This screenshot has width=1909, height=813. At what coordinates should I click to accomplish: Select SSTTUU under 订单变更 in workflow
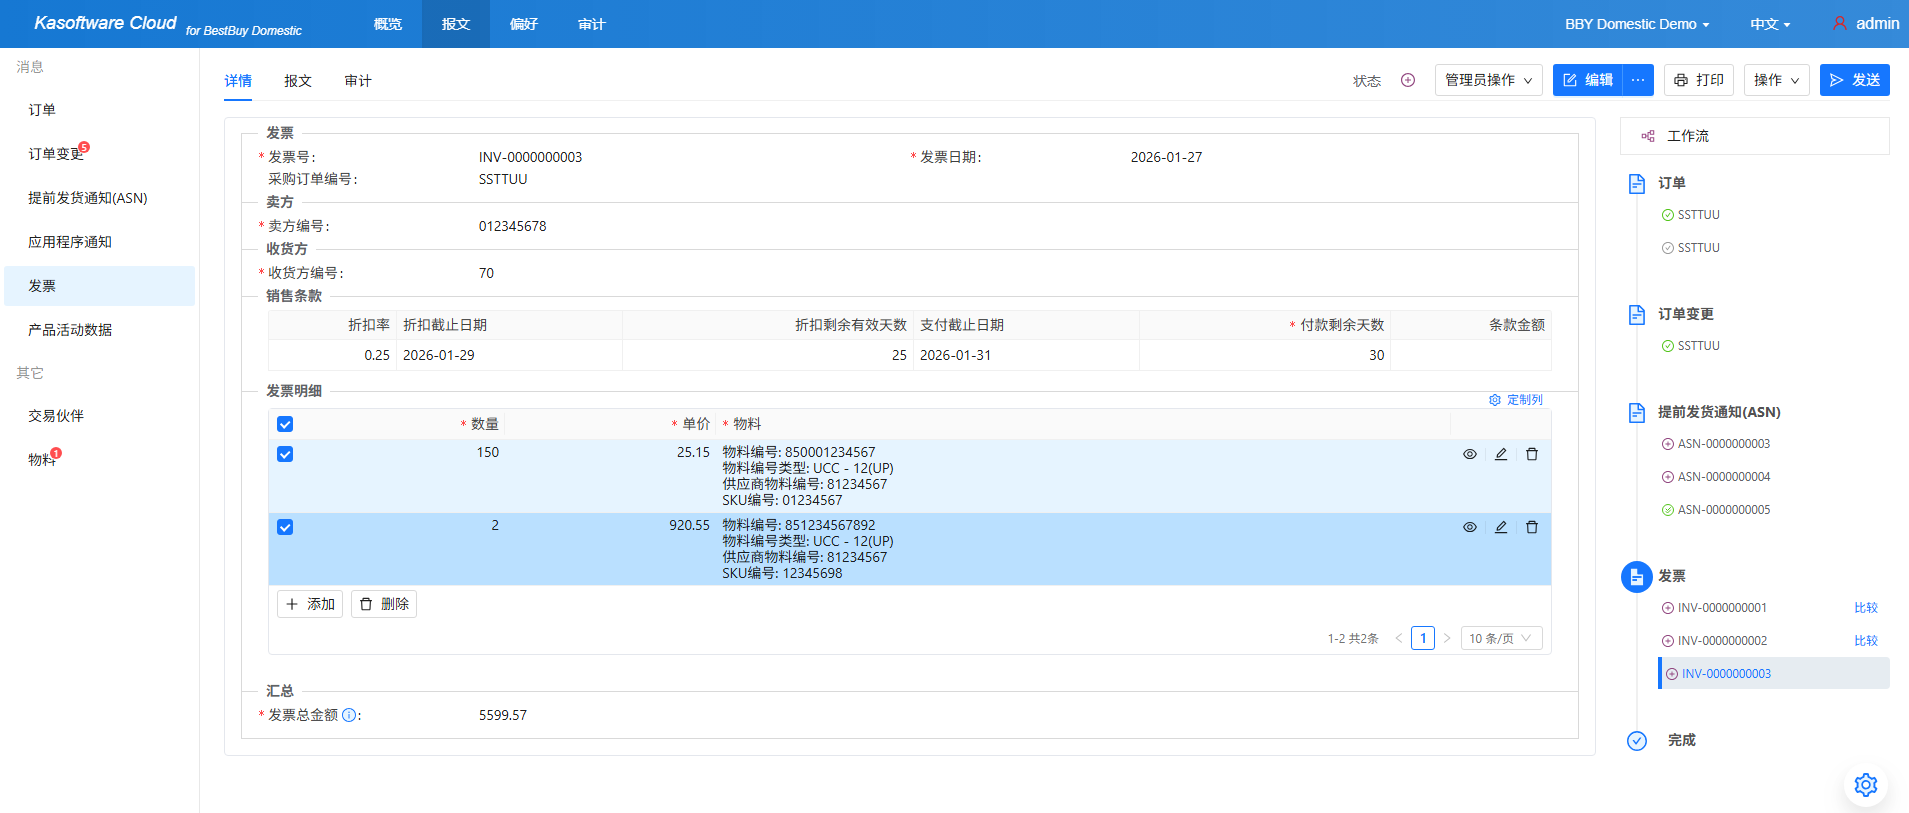pyautogui.click(x=1699, y=346)
